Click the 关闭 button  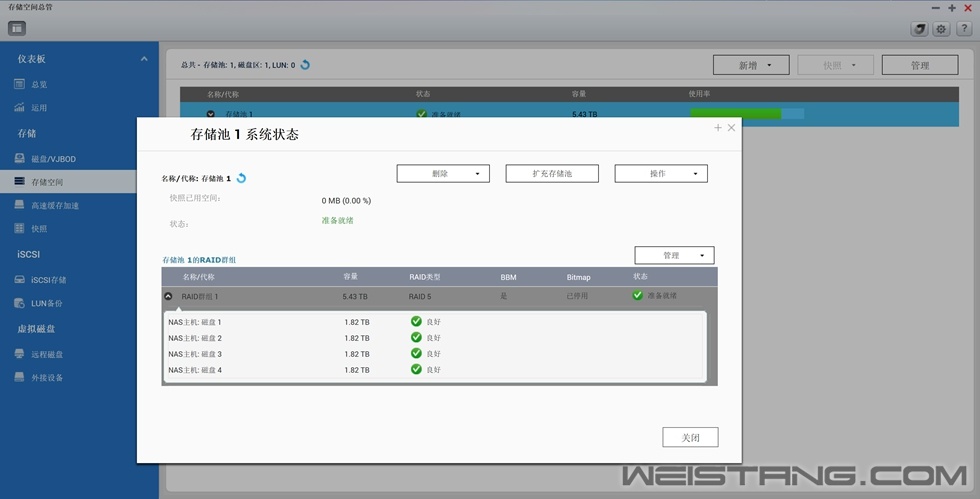click(x=691, y=438)
